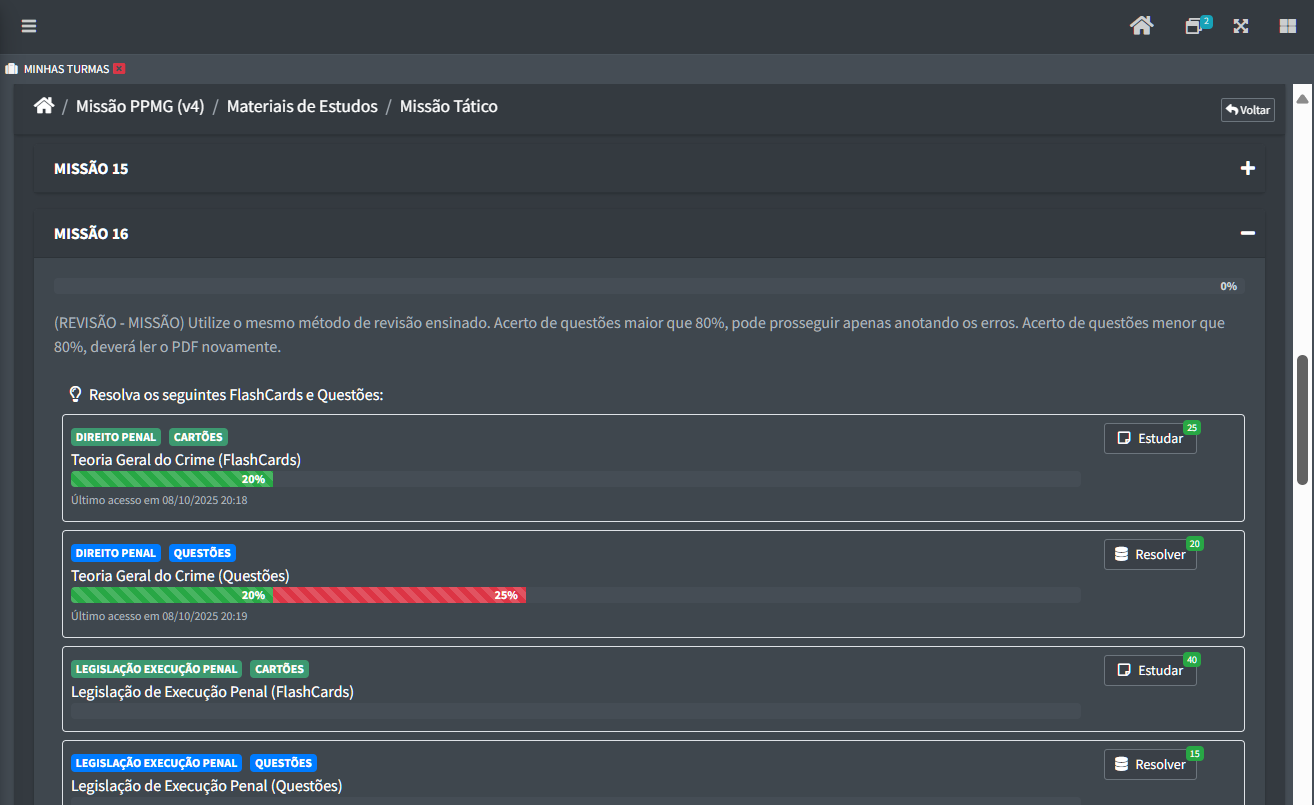Resolve Teoria Geral do Crime questions
1314x805 pixels.
pos(1150,554)
